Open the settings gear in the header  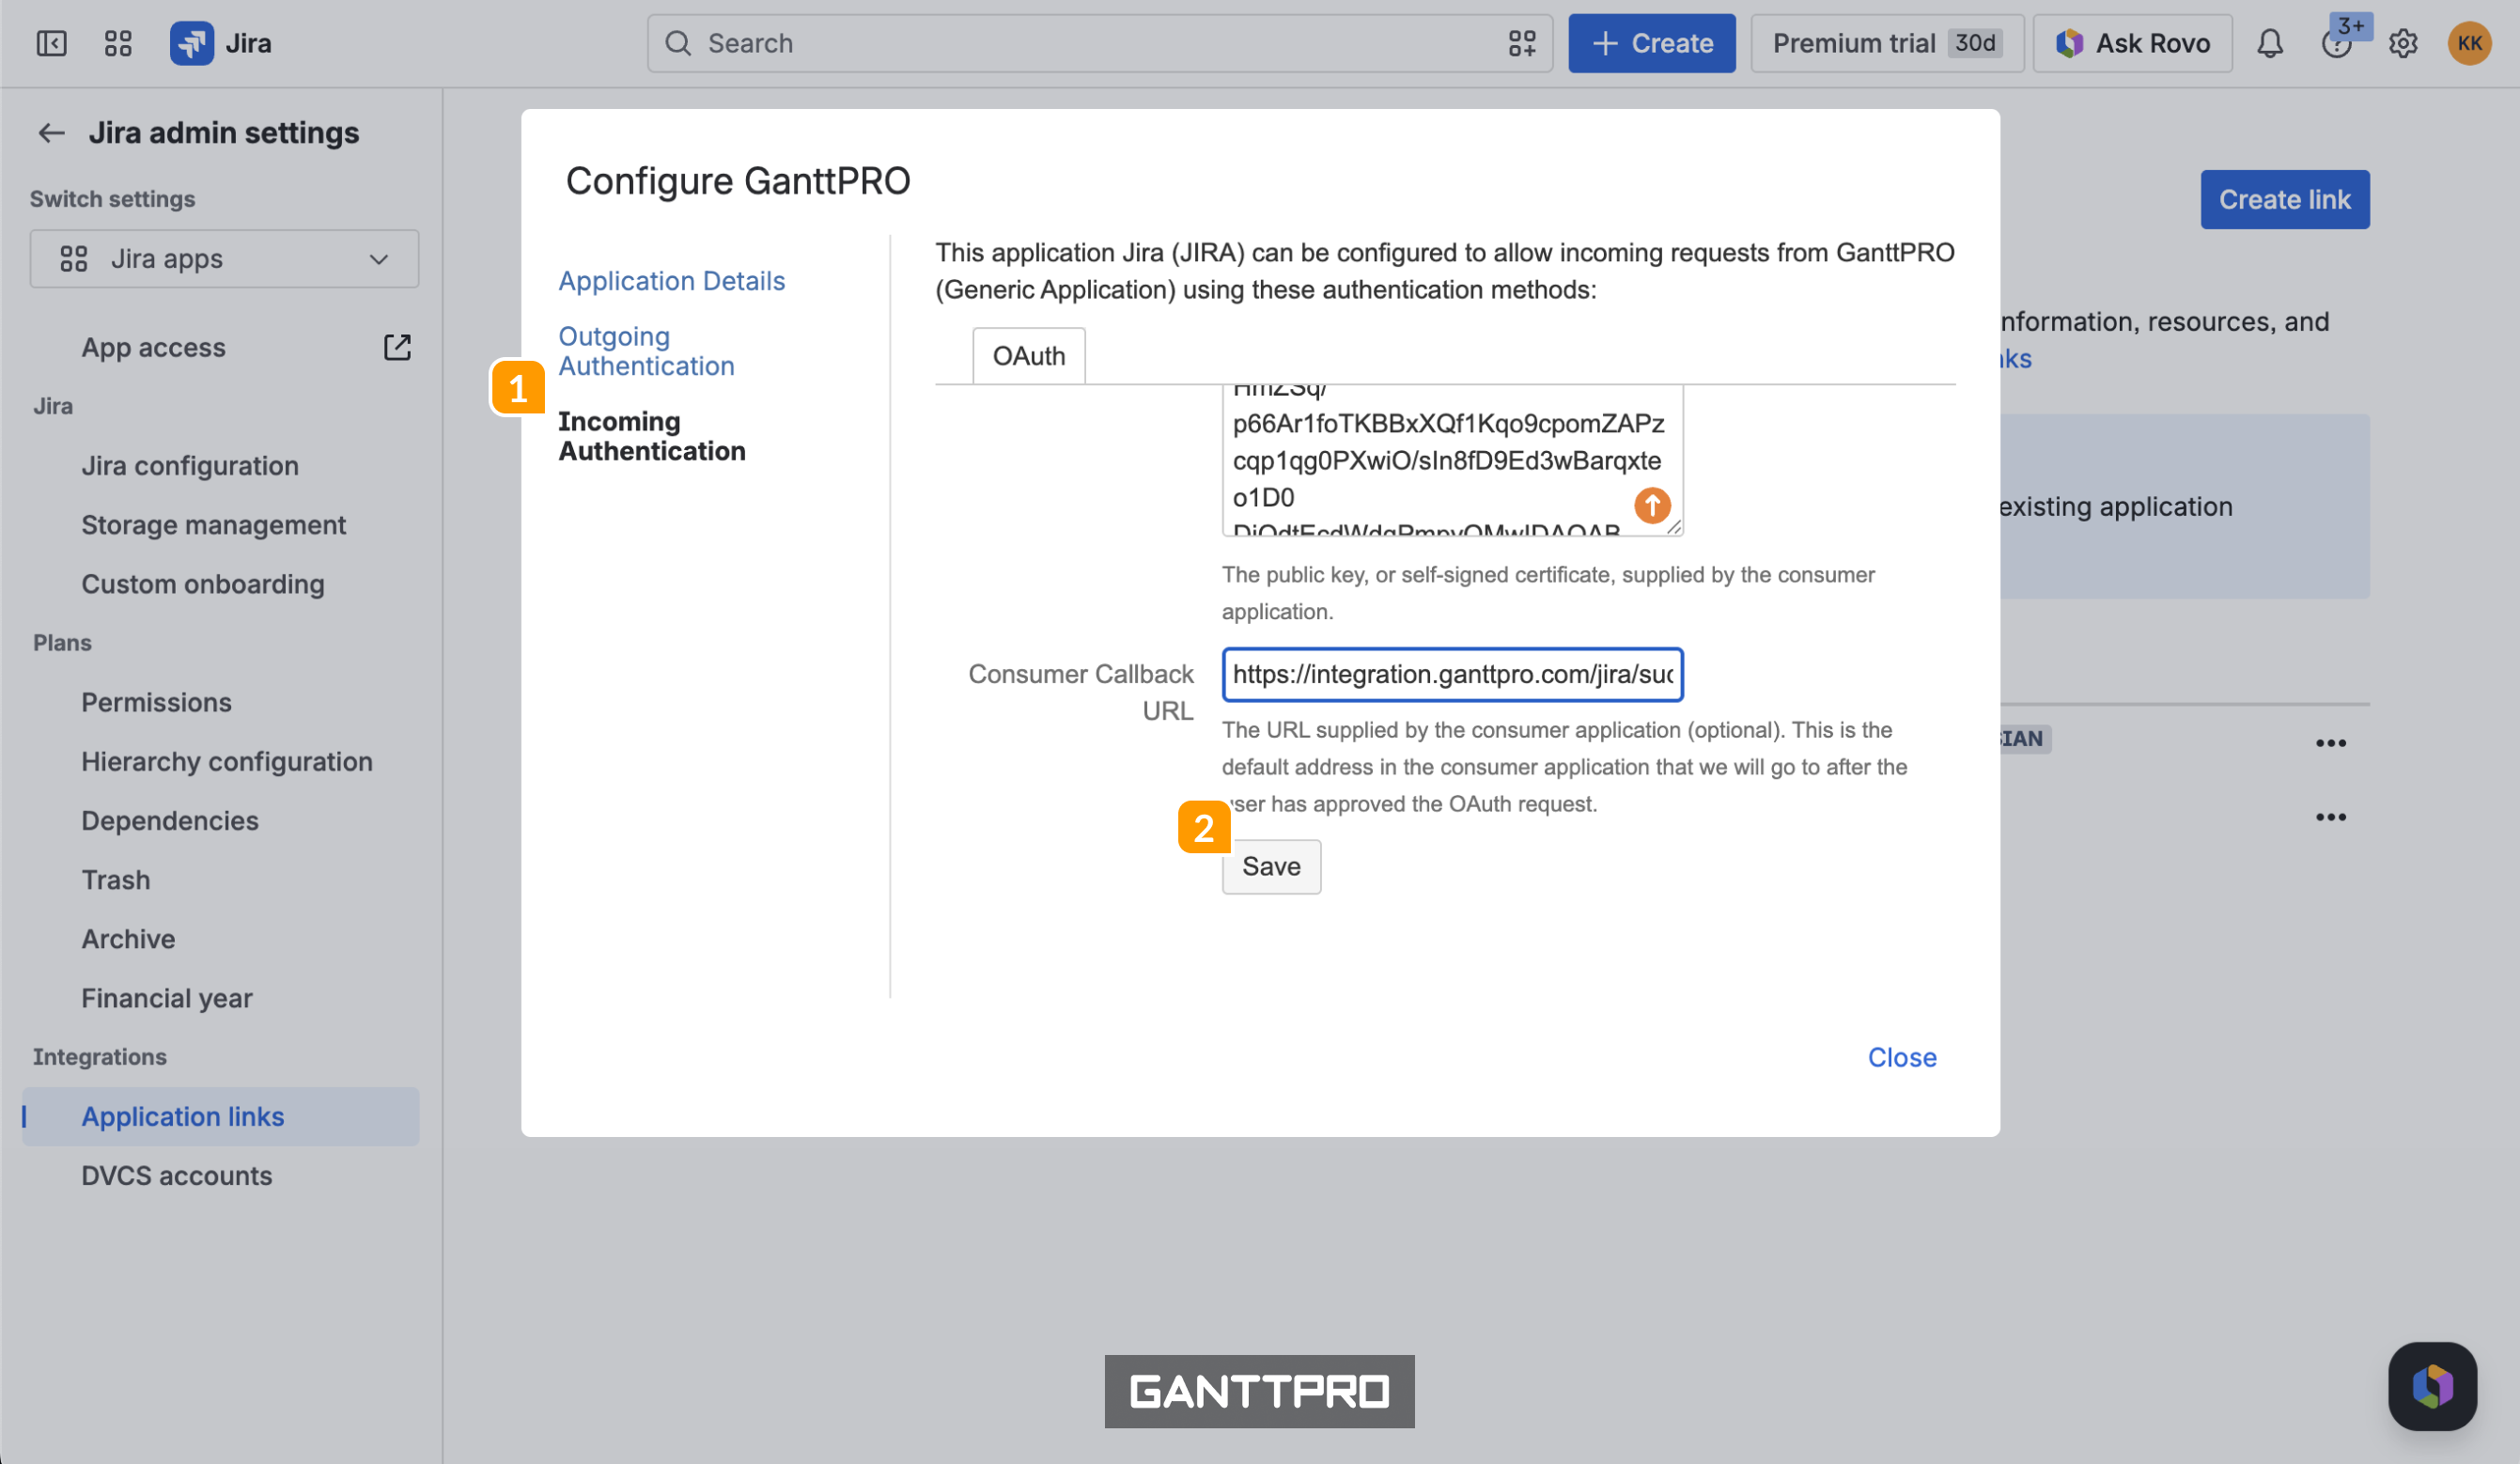[x=2403, y=43]
